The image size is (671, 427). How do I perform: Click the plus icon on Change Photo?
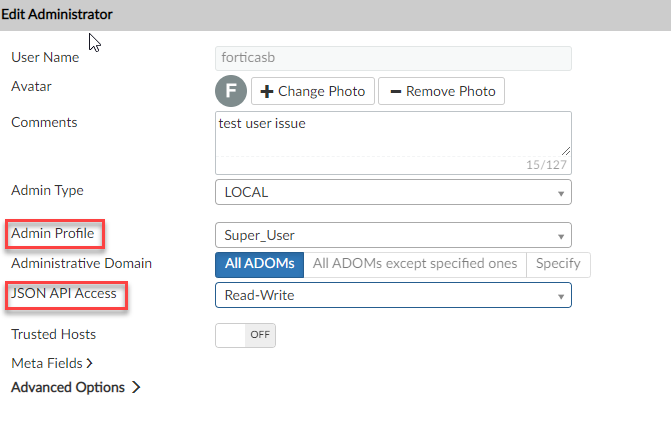click(x=267, y=91)
